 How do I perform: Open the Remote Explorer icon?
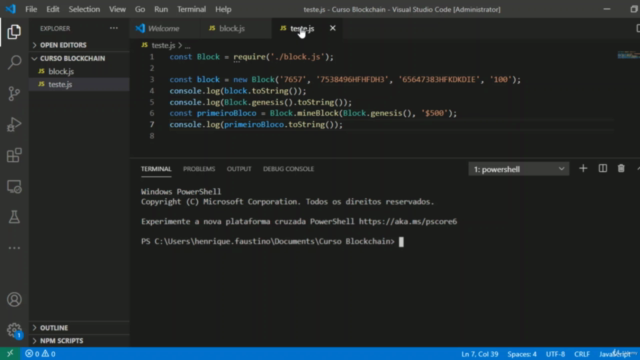tap(14, 187)
